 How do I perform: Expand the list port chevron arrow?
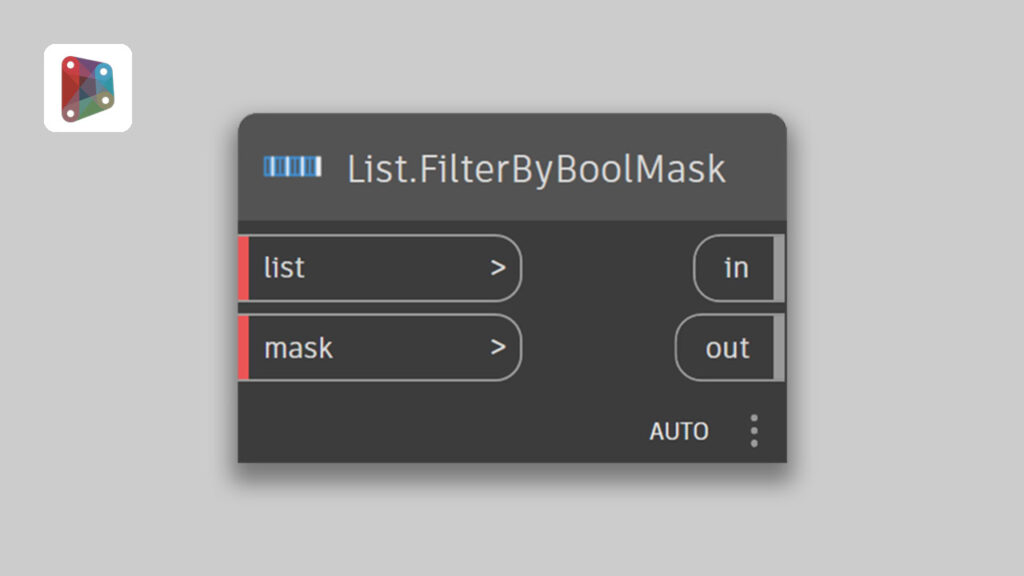pyautogui.click(x=497, y=268)
